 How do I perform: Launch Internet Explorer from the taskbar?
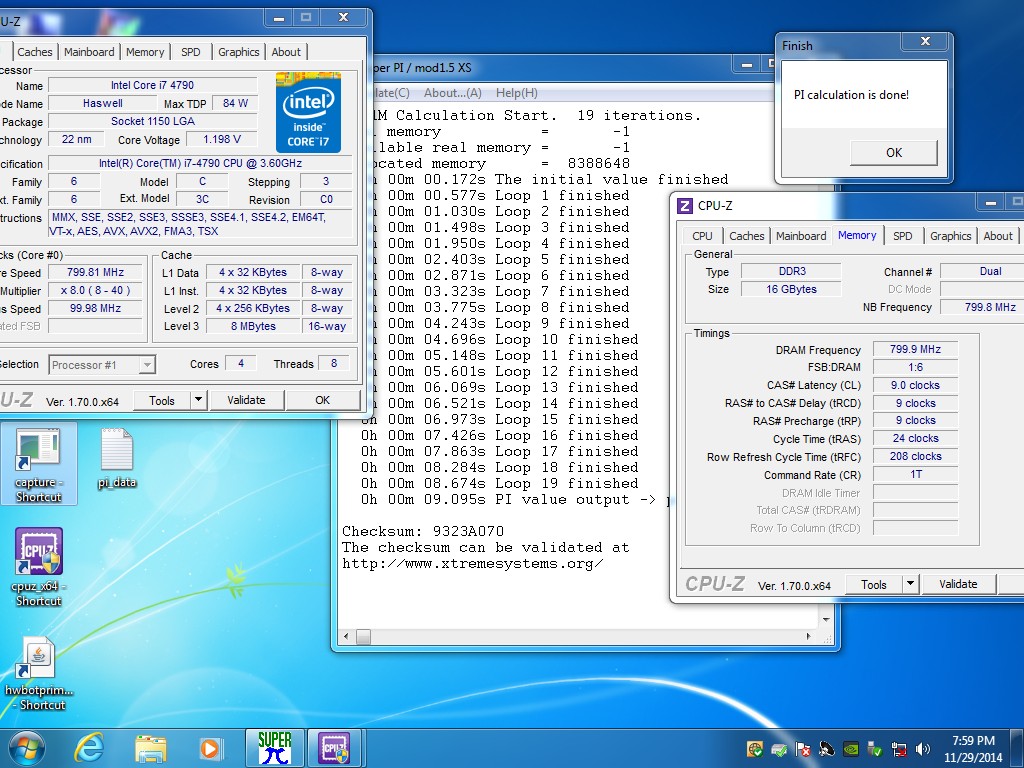pos(89,748)
